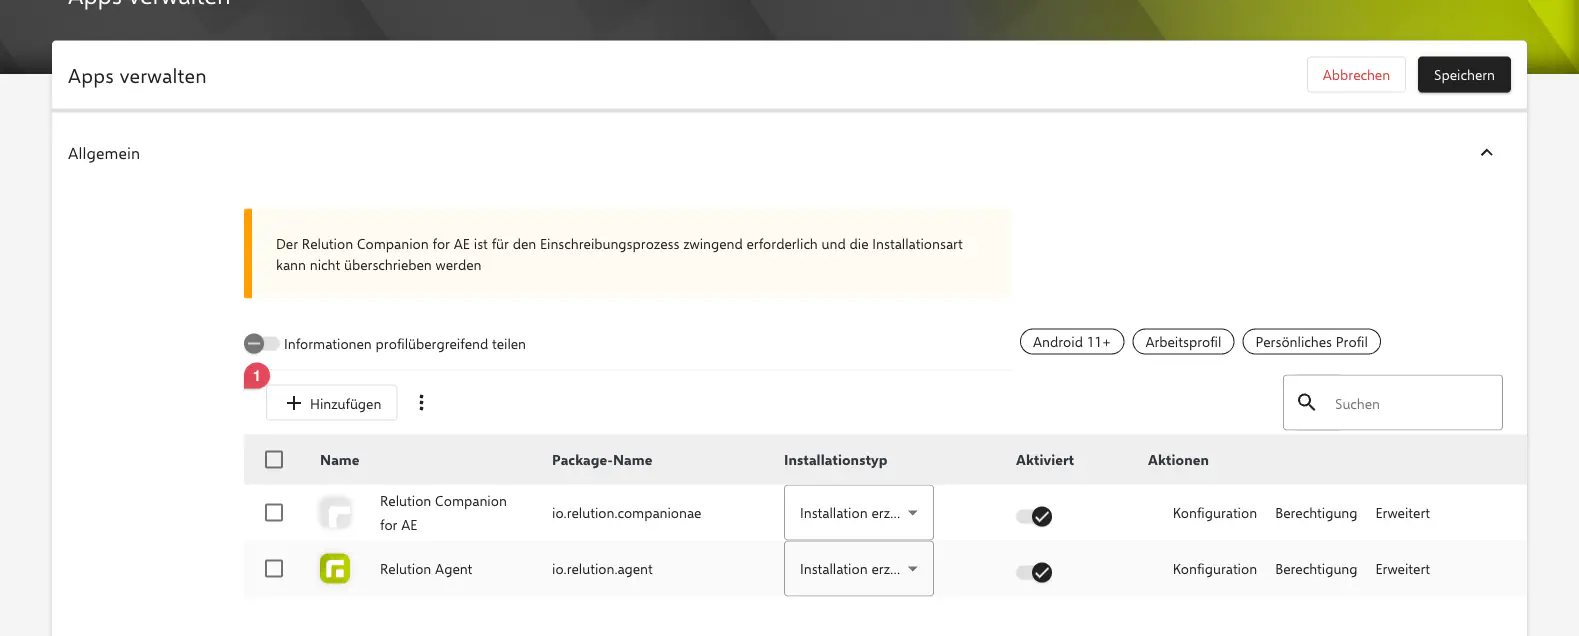Click the search magnifier icon
1579x636 pixels.
coord(1306,402)
